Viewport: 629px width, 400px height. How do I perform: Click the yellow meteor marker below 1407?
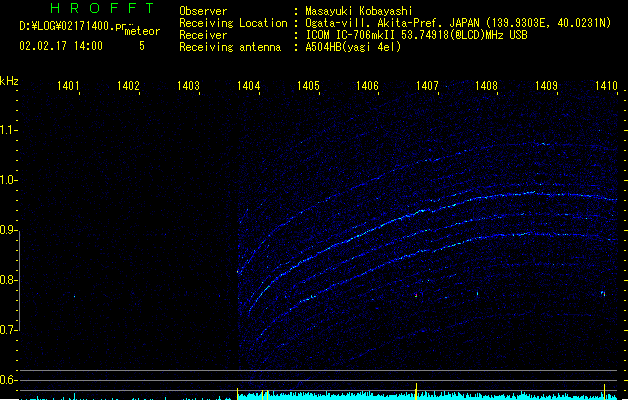[x=416, y=392]
